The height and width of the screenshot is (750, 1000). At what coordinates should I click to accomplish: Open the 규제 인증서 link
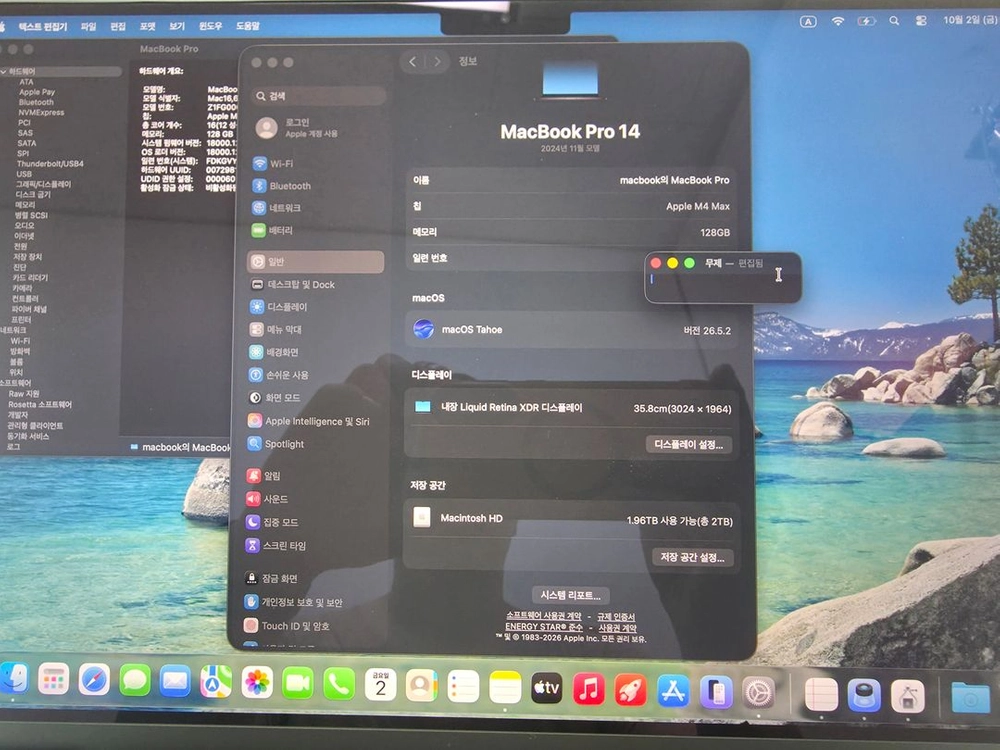click(x=615, y=617)
